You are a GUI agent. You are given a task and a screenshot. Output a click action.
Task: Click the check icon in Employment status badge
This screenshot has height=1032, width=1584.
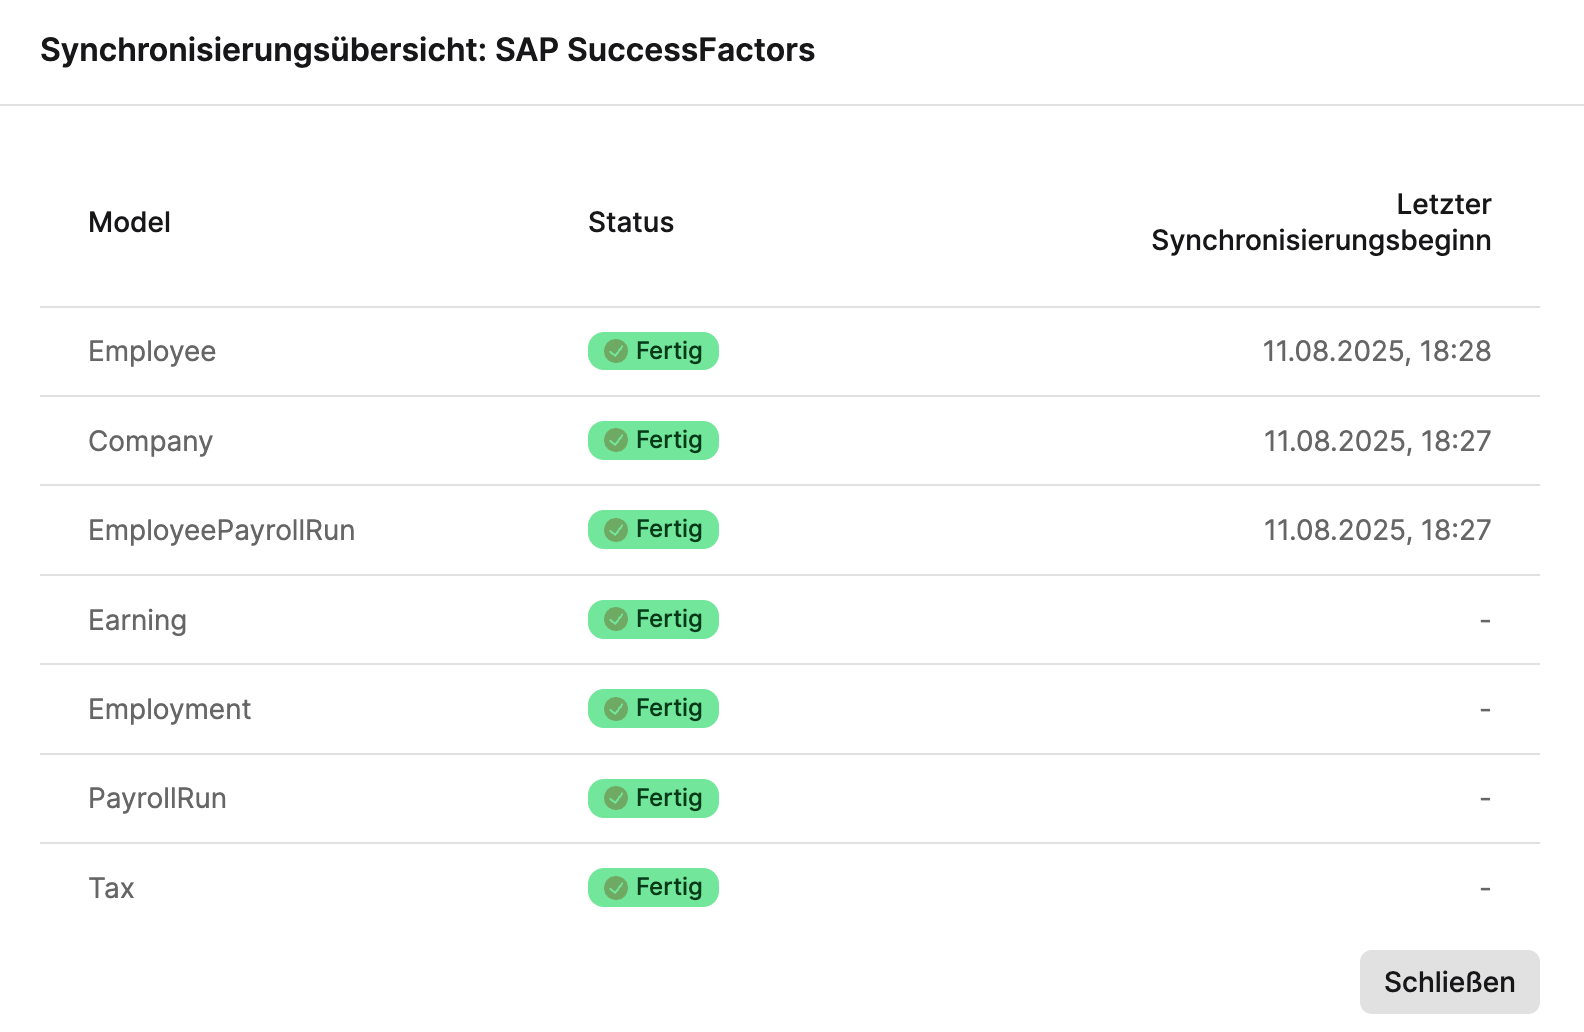pyautogui.click(x=616, y=708)
